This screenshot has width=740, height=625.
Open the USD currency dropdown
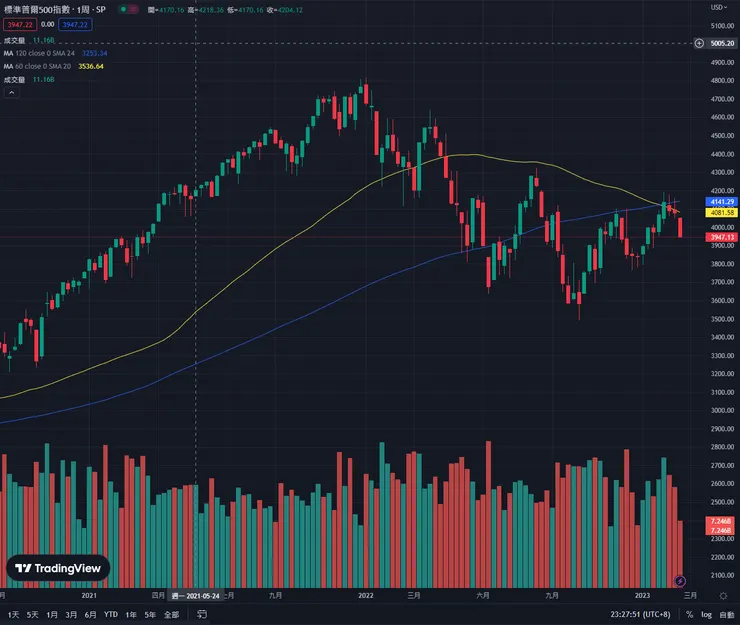(x=717, y=8)
